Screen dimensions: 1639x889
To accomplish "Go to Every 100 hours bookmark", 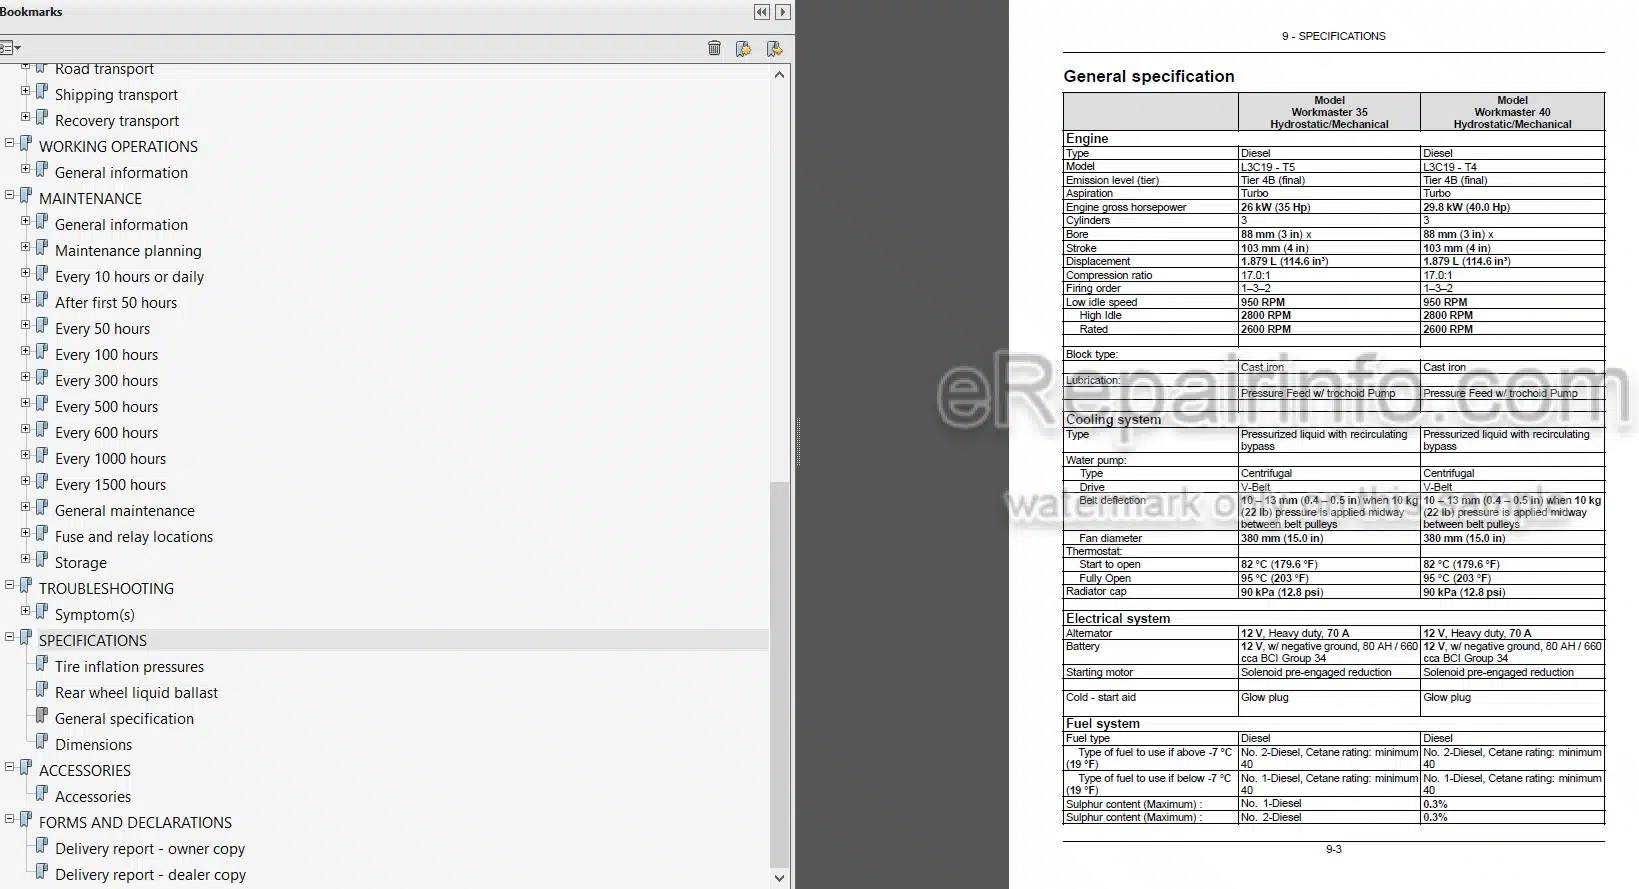I will (106, 355).
